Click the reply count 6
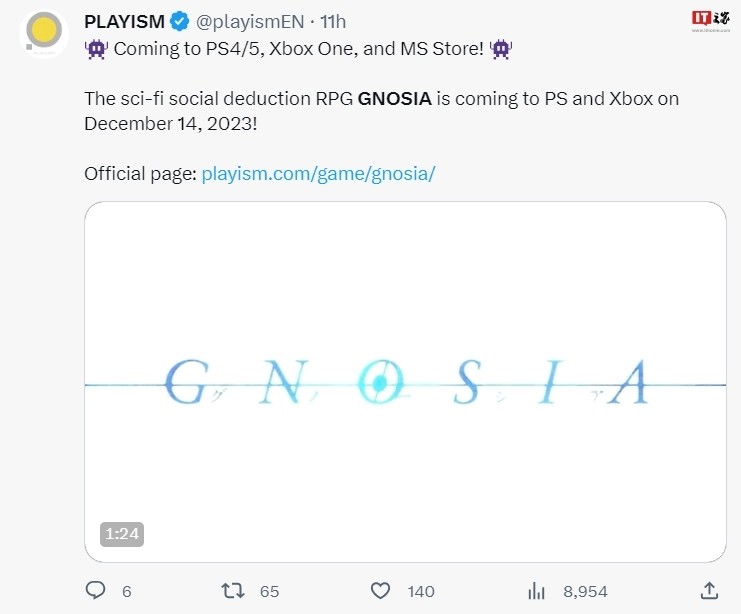This screenshot has width=741, height=614. click(126, 591)
